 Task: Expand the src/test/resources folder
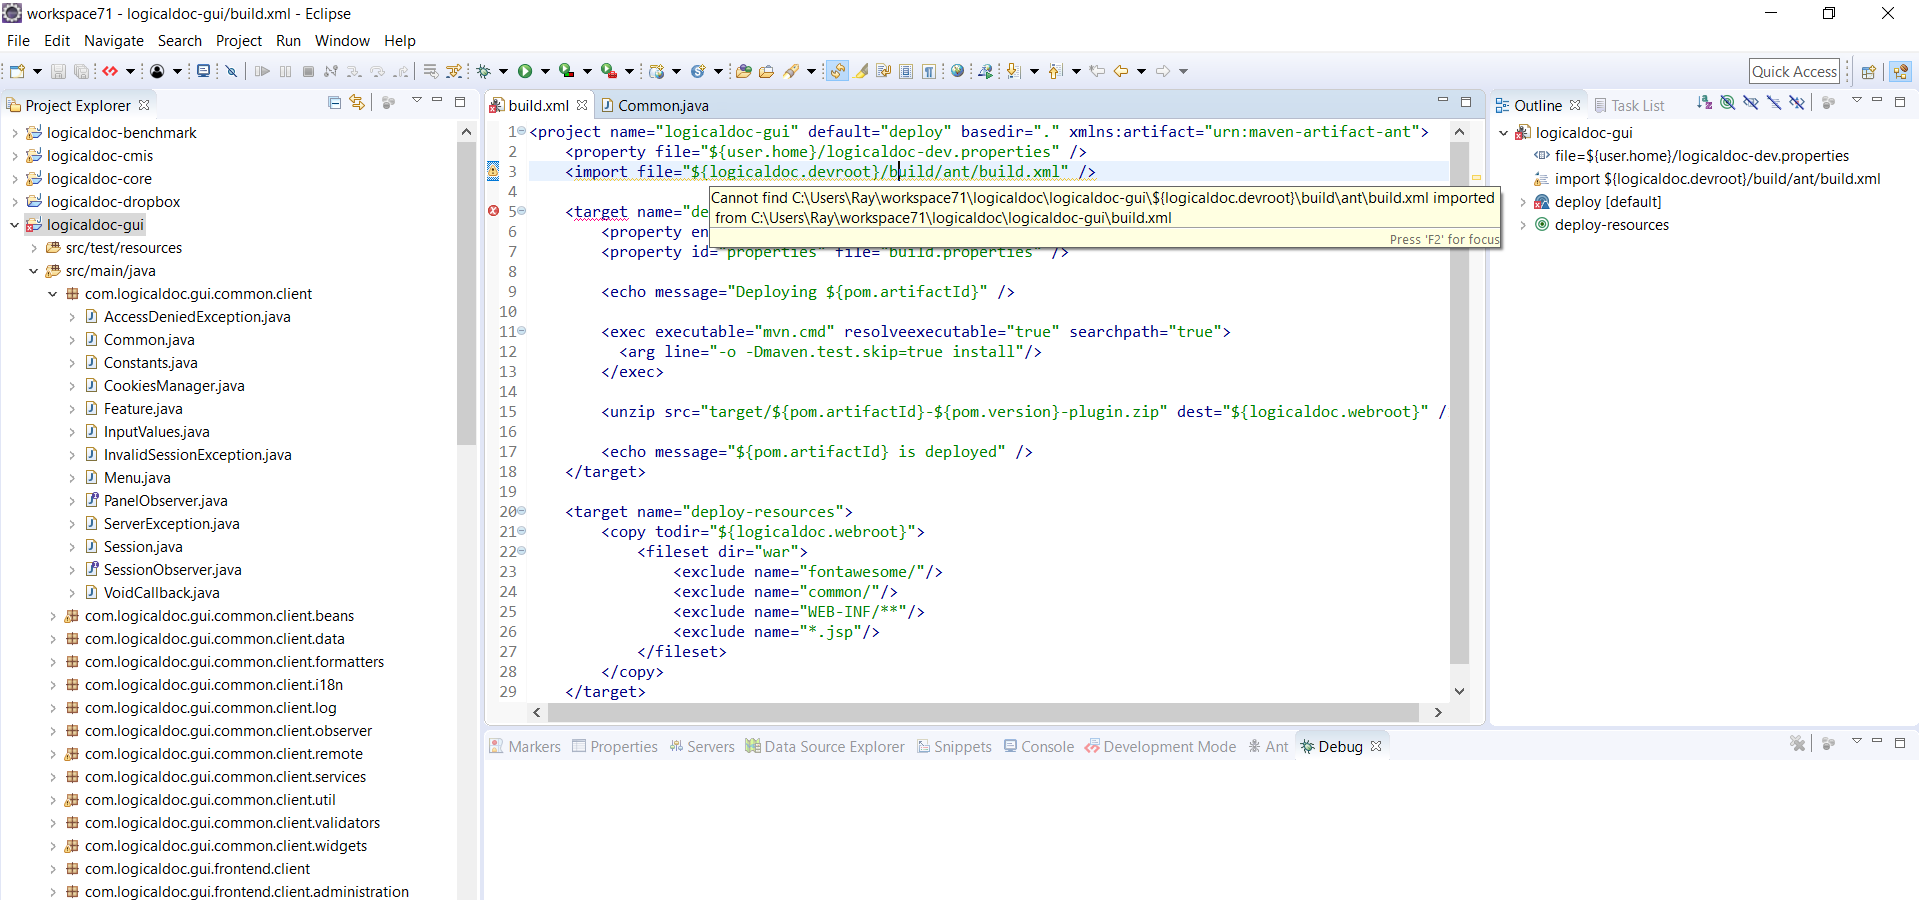(x=33, y=248)
